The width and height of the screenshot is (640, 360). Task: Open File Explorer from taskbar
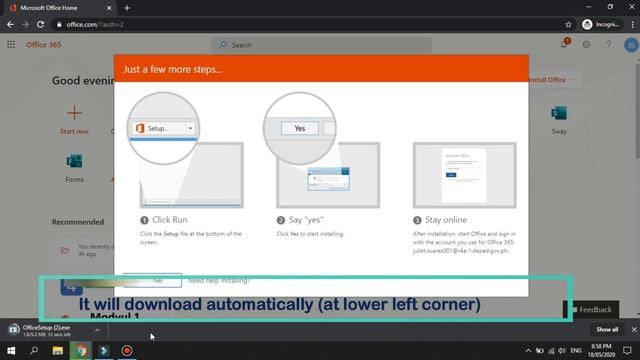pyautogui.click(x=58, y=351)
